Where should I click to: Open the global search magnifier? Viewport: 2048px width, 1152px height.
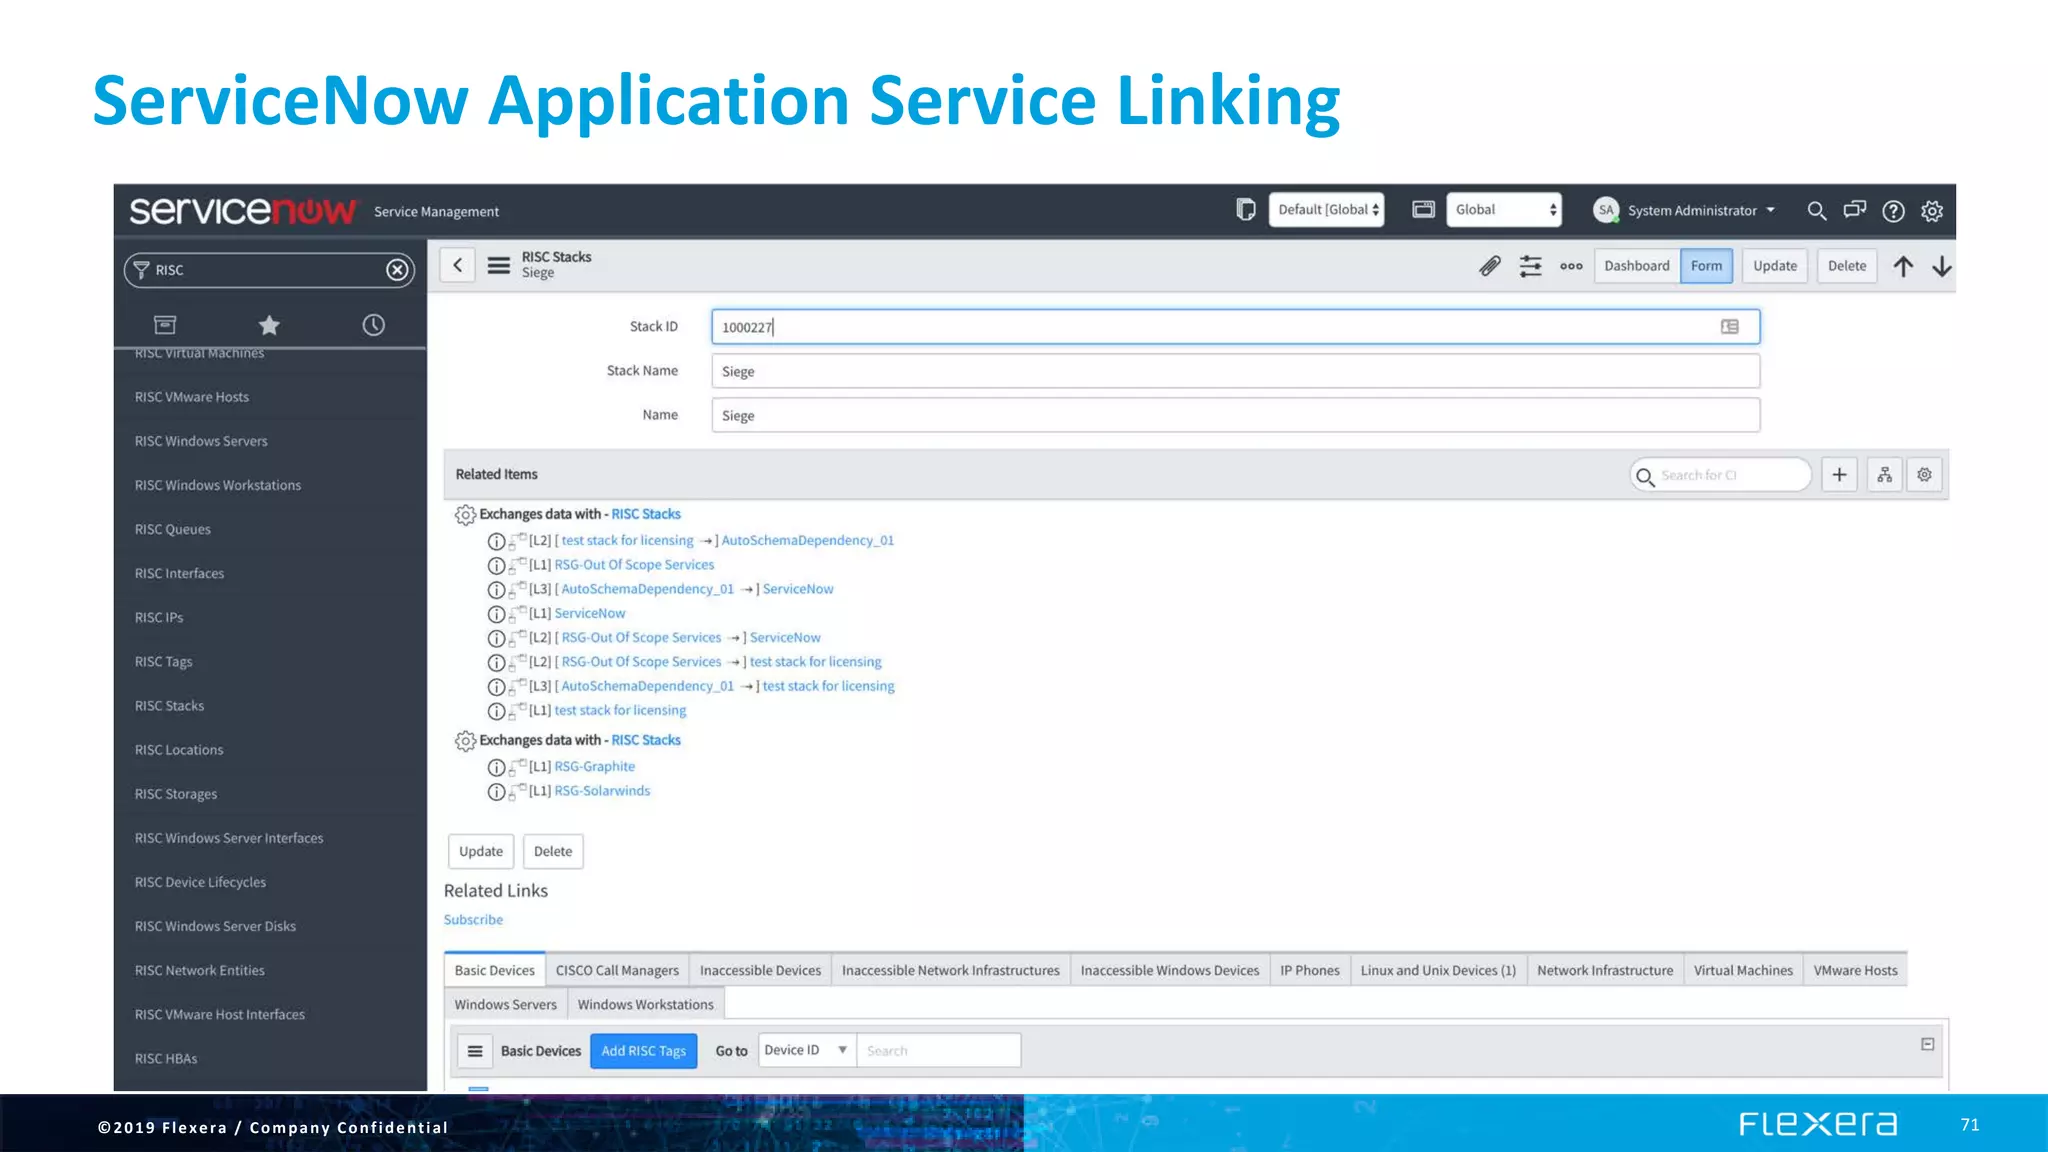(1817, 211)
